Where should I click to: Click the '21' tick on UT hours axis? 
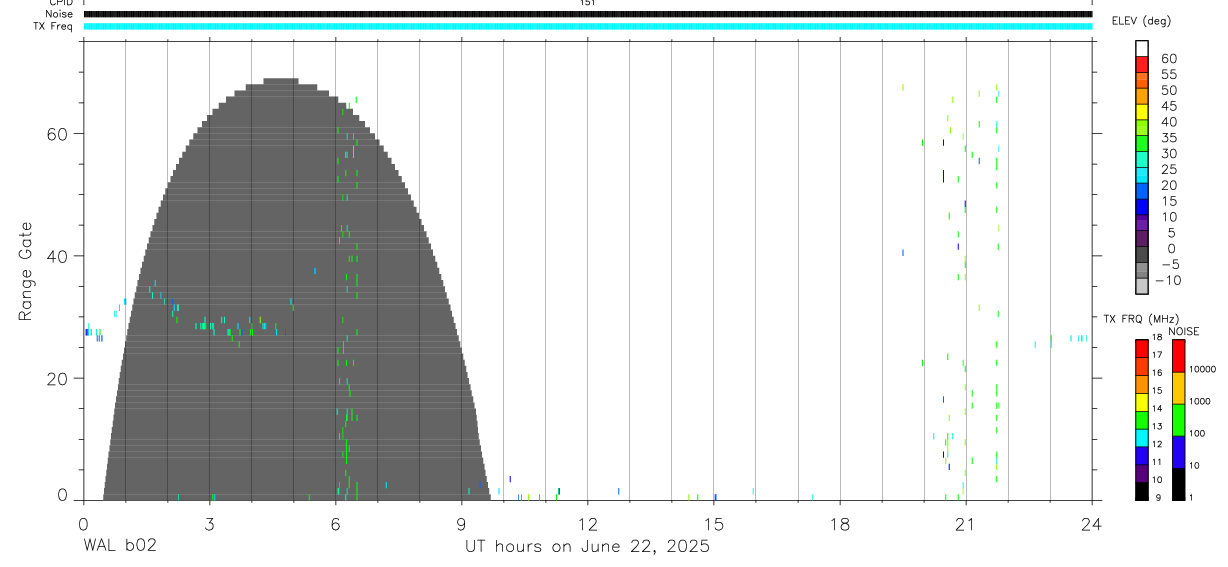(x=966, y=523)
